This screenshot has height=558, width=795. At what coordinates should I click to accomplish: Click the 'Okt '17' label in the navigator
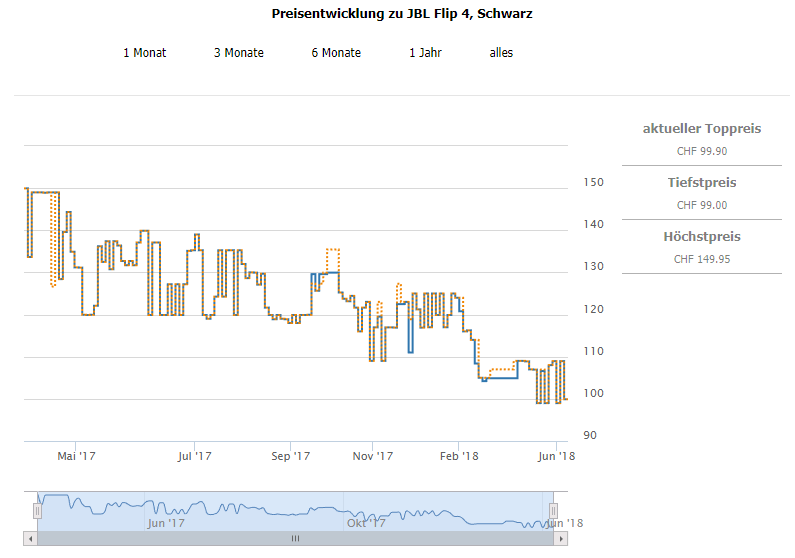(366, 523)
